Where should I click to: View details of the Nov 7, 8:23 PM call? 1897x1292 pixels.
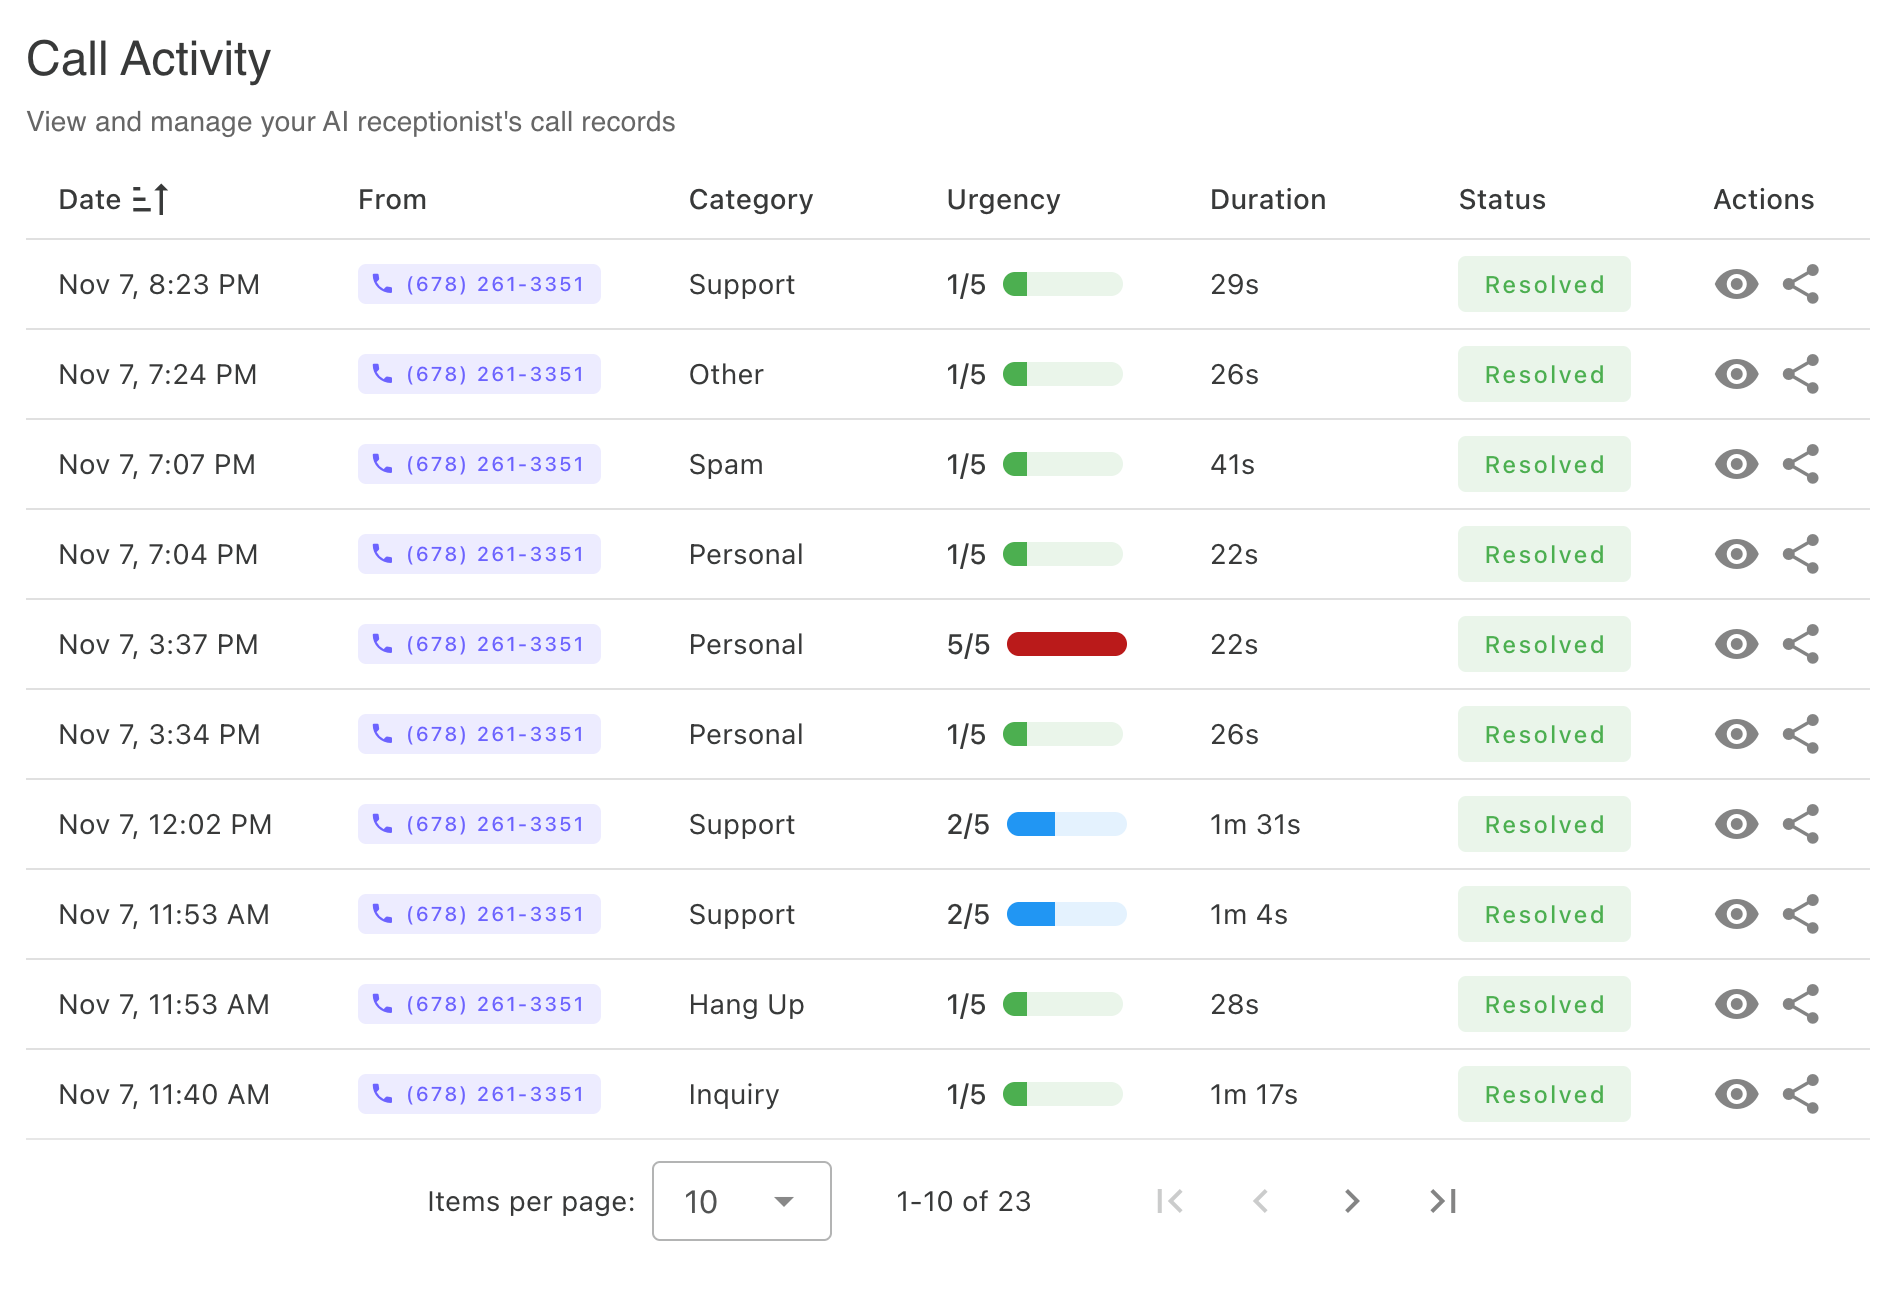point(1736,284)
